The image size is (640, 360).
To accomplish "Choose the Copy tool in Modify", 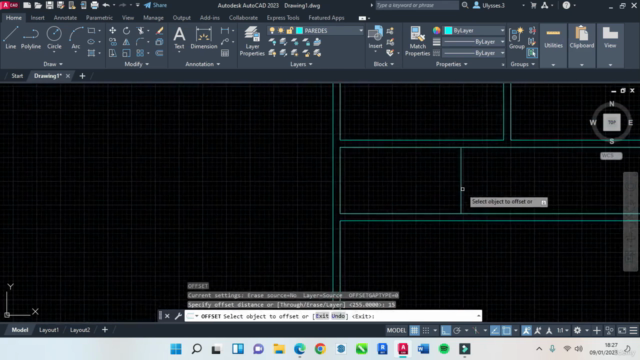I will click(x=113, y=42).
